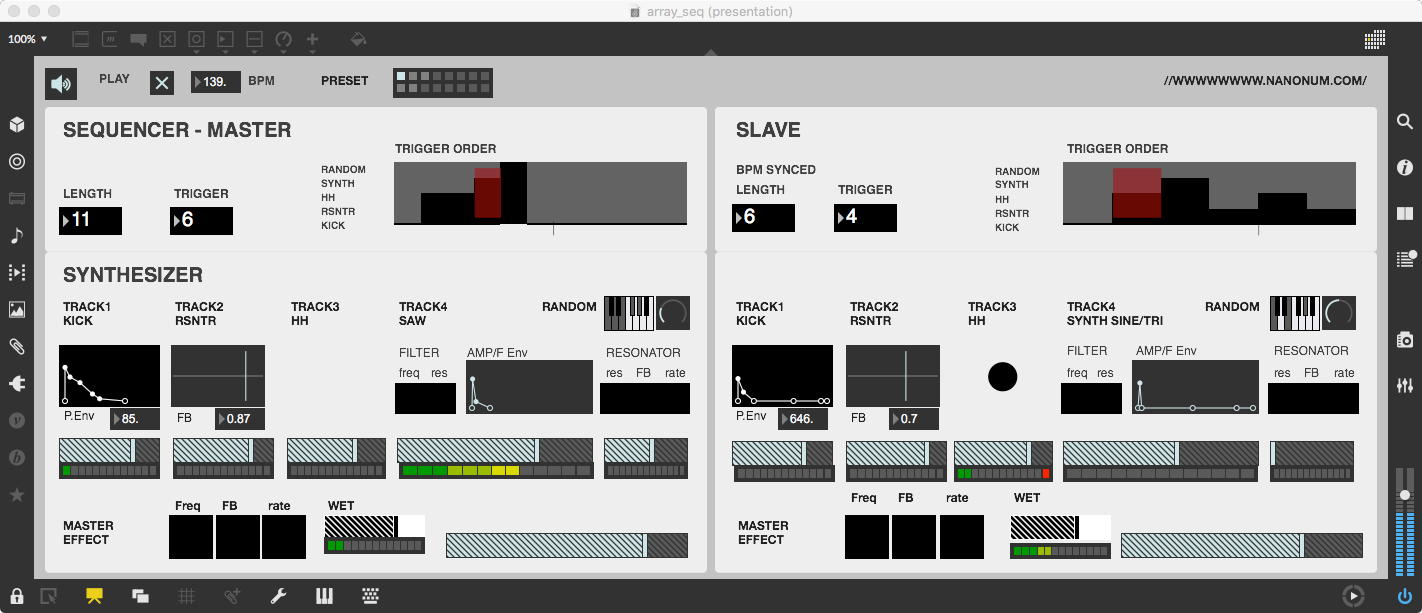Image resolution: width=1422 pixels, height=613 pixels.
Task: Click Master TRACK1 KICK P.Env envelope editor
Action: [109, 376]
